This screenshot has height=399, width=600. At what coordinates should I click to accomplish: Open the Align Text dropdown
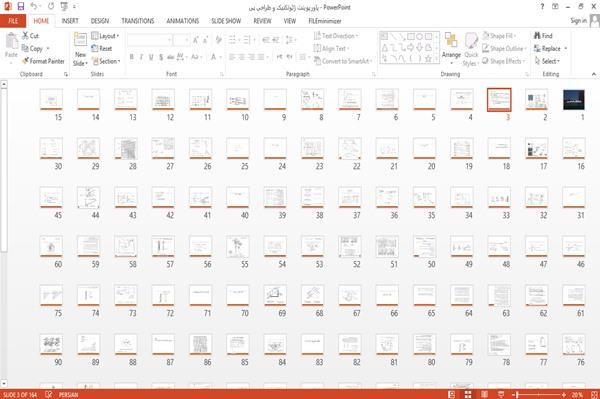click(331, 48)
